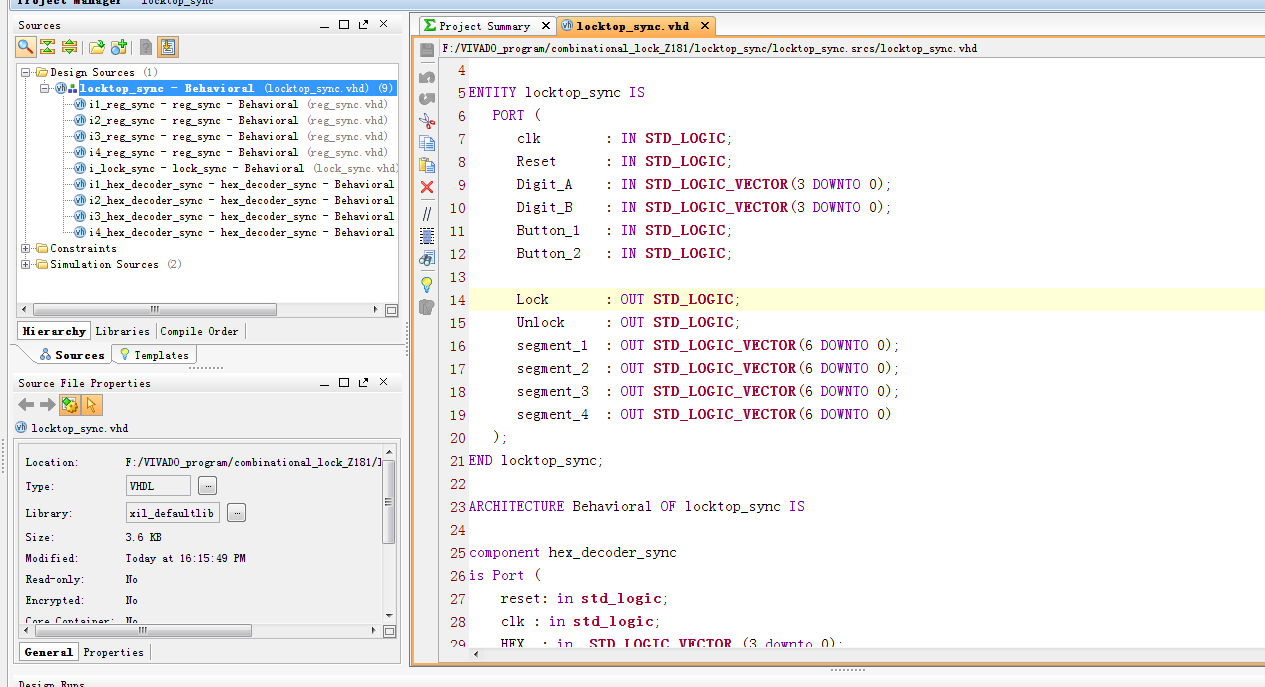
Task: Click the browse button next to Library xil_defaultlib
Action: point(236,513)
